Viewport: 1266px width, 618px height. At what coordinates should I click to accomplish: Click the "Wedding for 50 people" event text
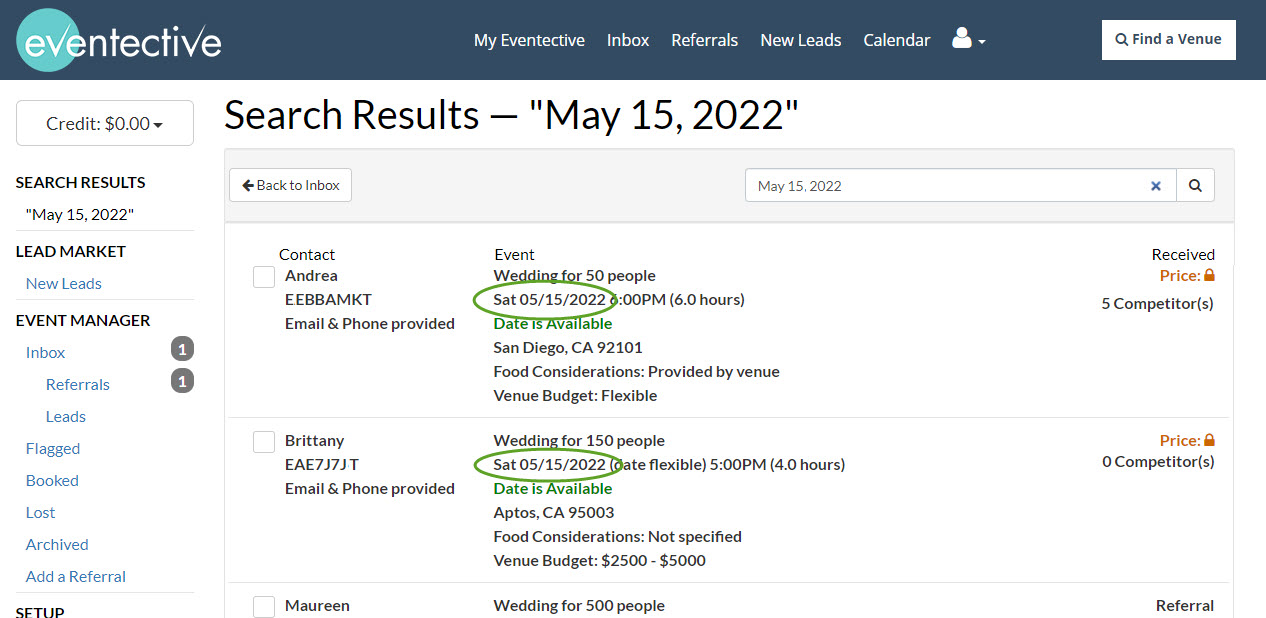coord(575,276)
